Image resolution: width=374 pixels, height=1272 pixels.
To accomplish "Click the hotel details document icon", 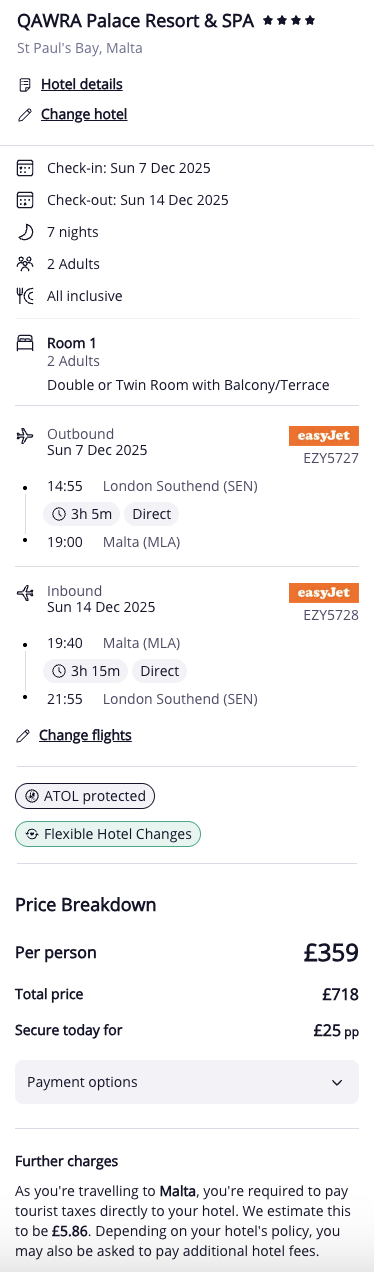I will click(25, 85).
